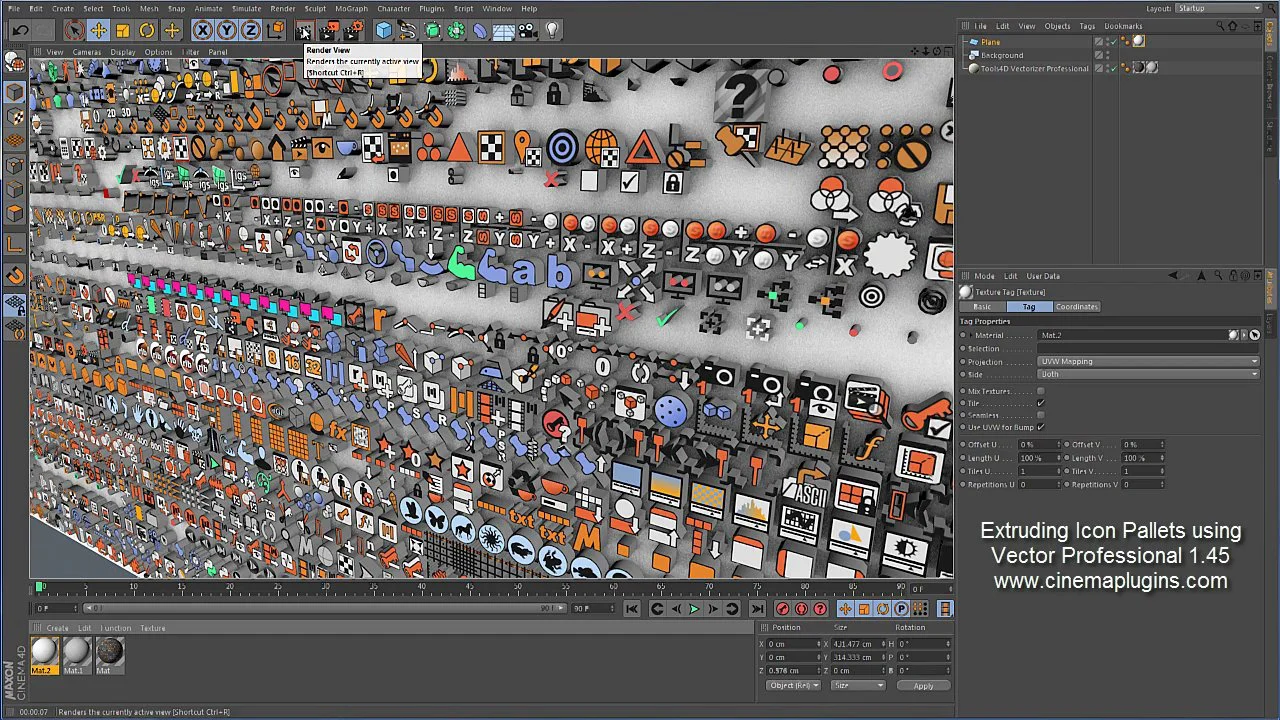Viewport: 1280px width, 720px height.
Task: Toggle the Seamless checkbox
Action: pos(1041,415)
